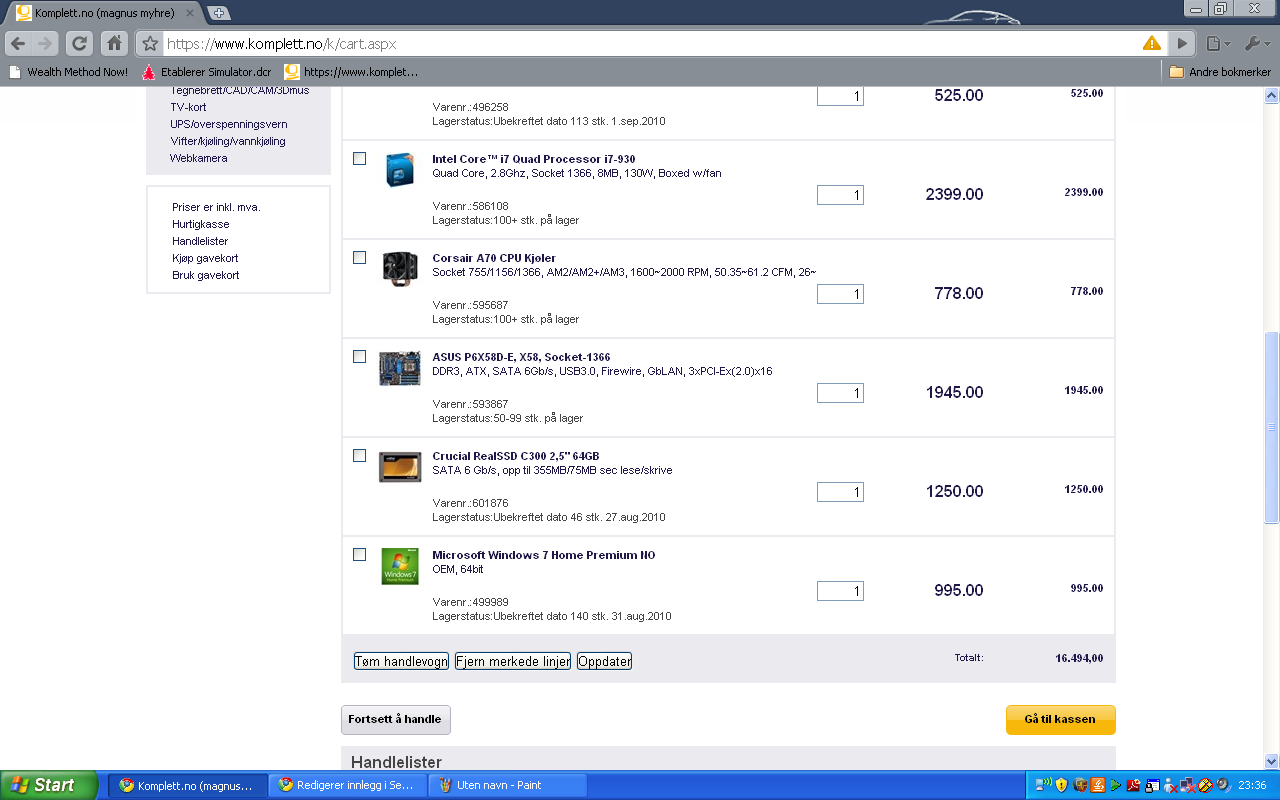This screenshot has height=800, width=1280.
Task: Open the Windows Start menu
Action: (x=49, y=785)
